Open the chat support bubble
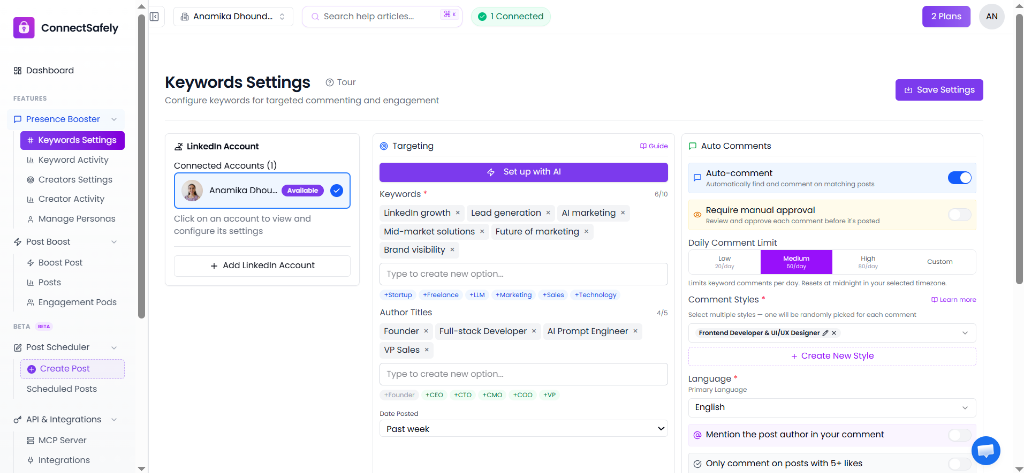 coord(986,450)
